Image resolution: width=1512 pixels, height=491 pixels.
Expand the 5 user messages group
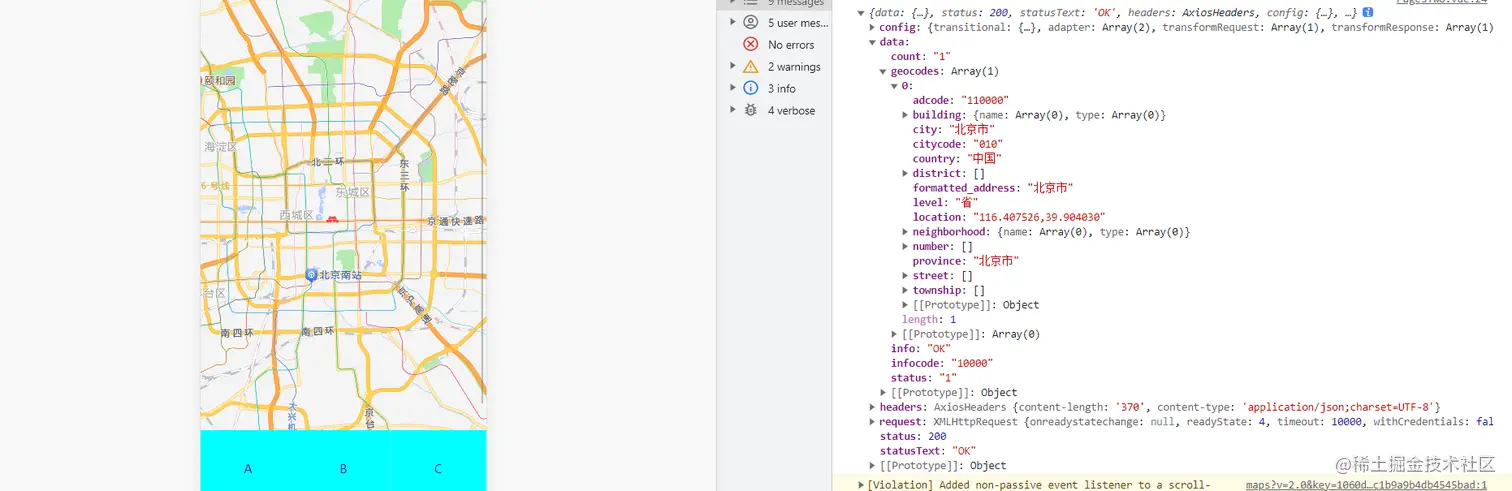[x=732, y=22]
